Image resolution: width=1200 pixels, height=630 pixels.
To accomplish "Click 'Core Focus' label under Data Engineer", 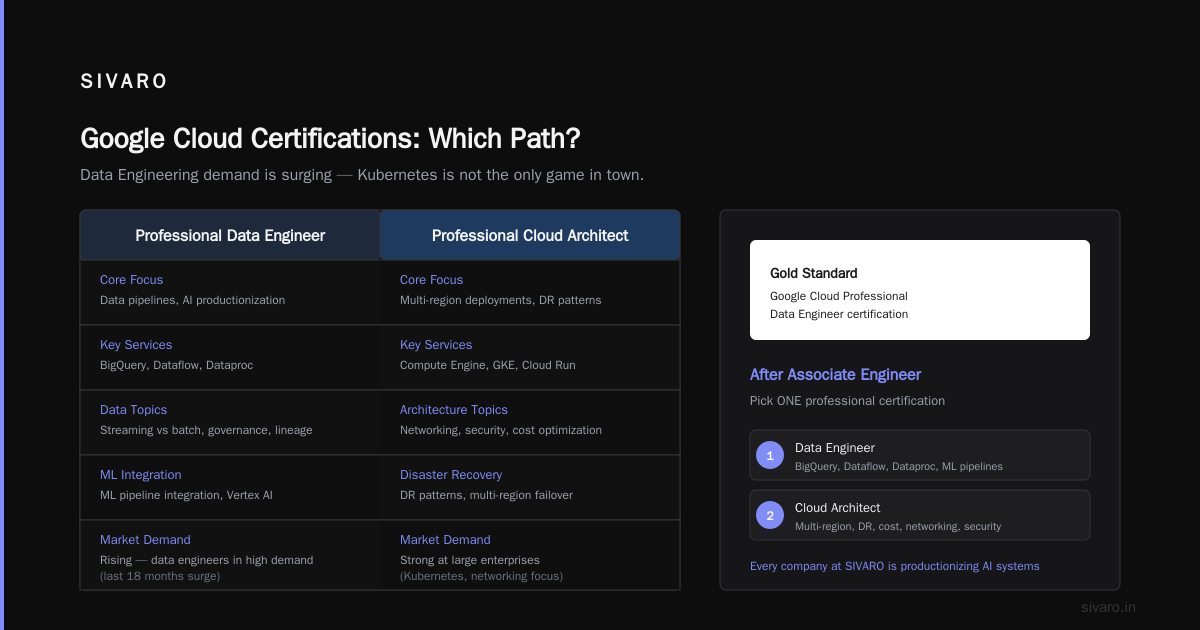I will 131,280.
